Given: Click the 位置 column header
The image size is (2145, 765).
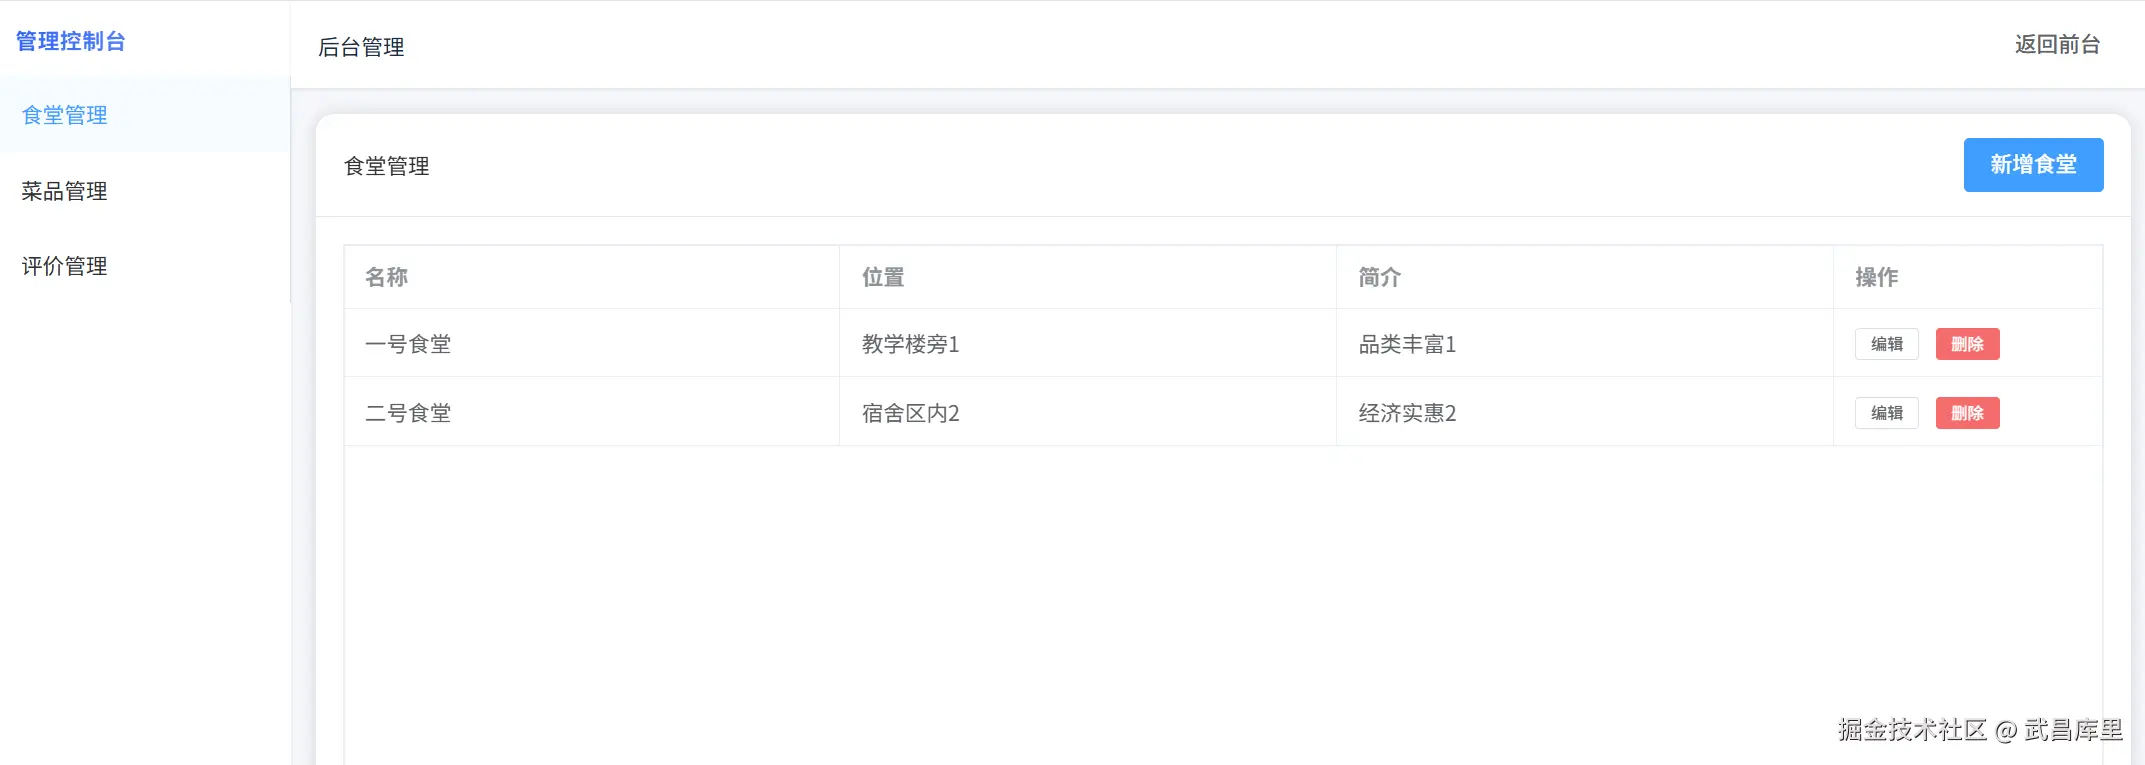Looking at the screenshot, I should [x=1088, y=277].
